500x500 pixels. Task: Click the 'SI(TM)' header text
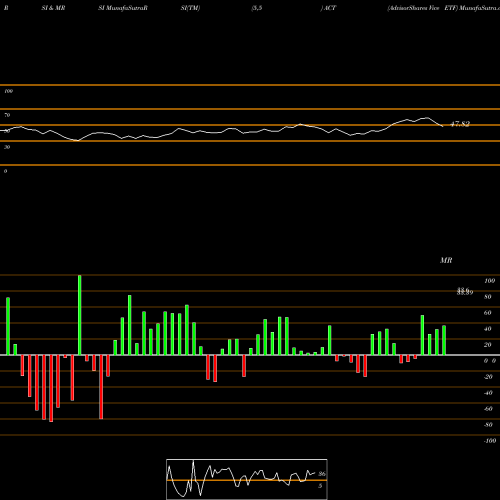coord(190,8)
